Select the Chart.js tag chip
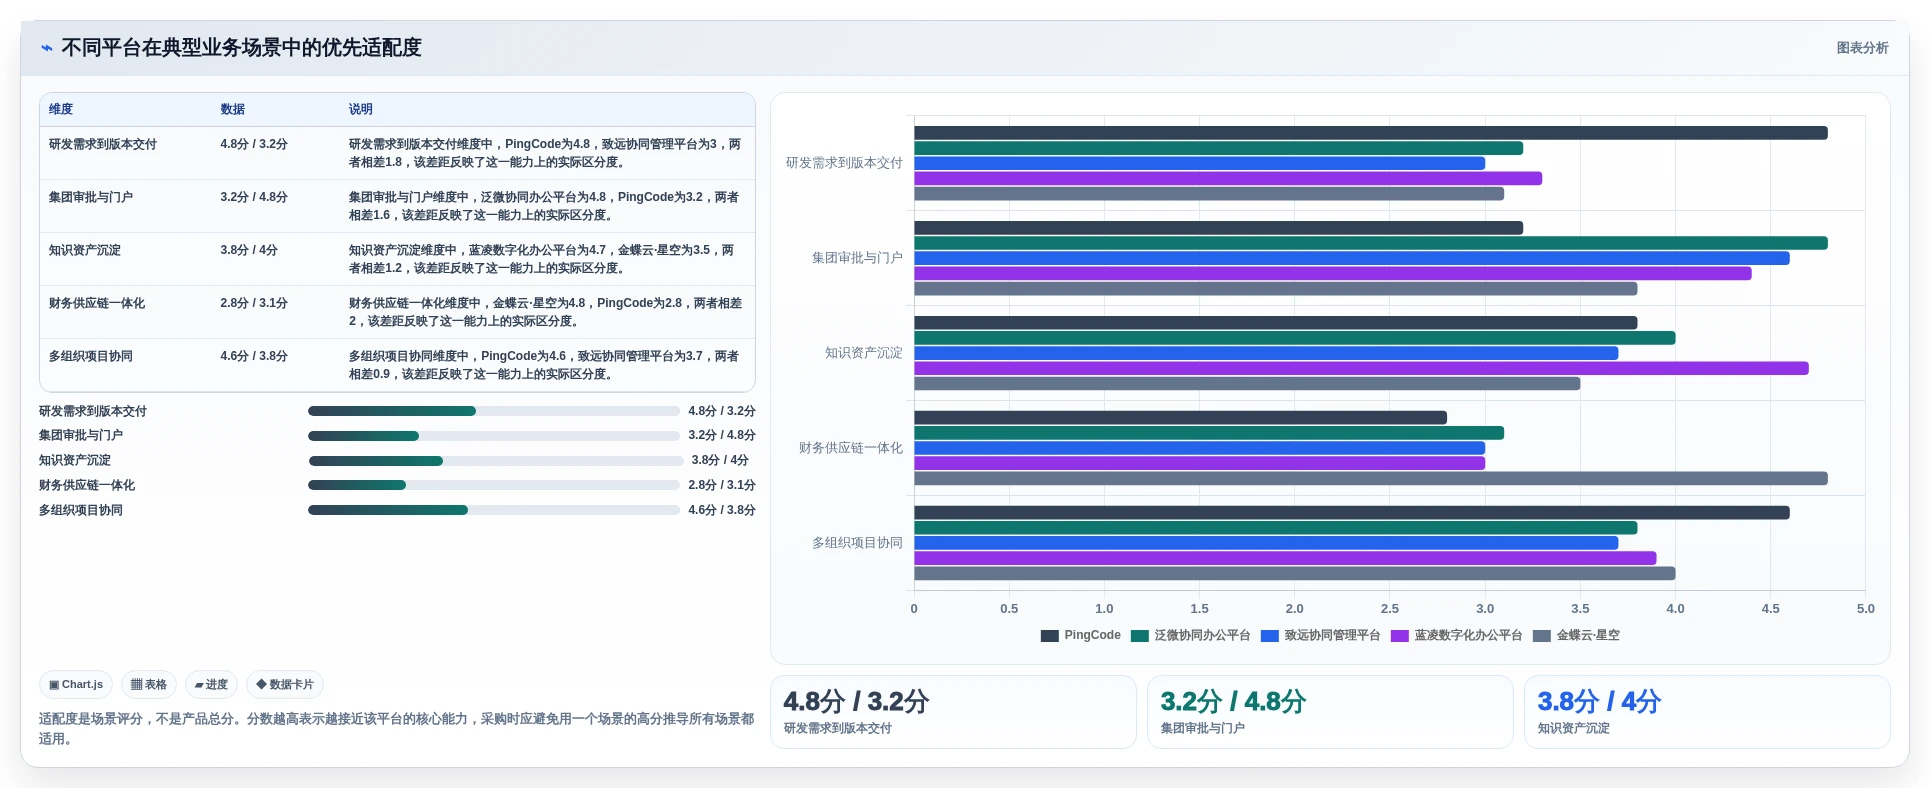 (x=76, y=685)
